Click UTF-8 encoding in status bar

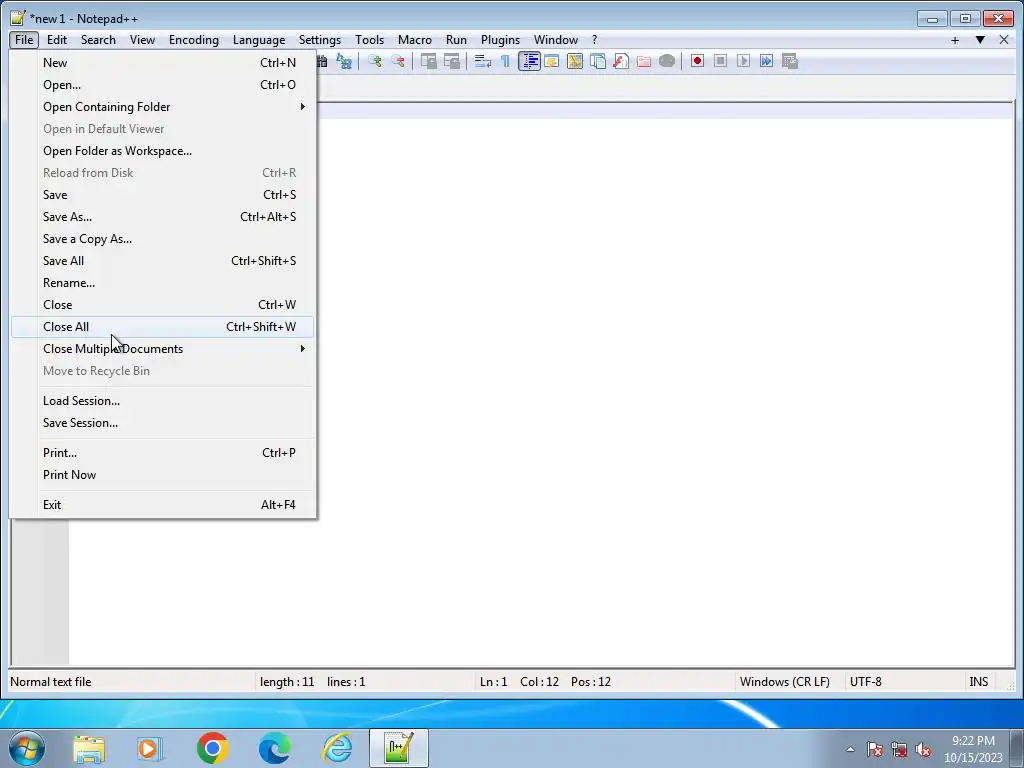point(865,682)
